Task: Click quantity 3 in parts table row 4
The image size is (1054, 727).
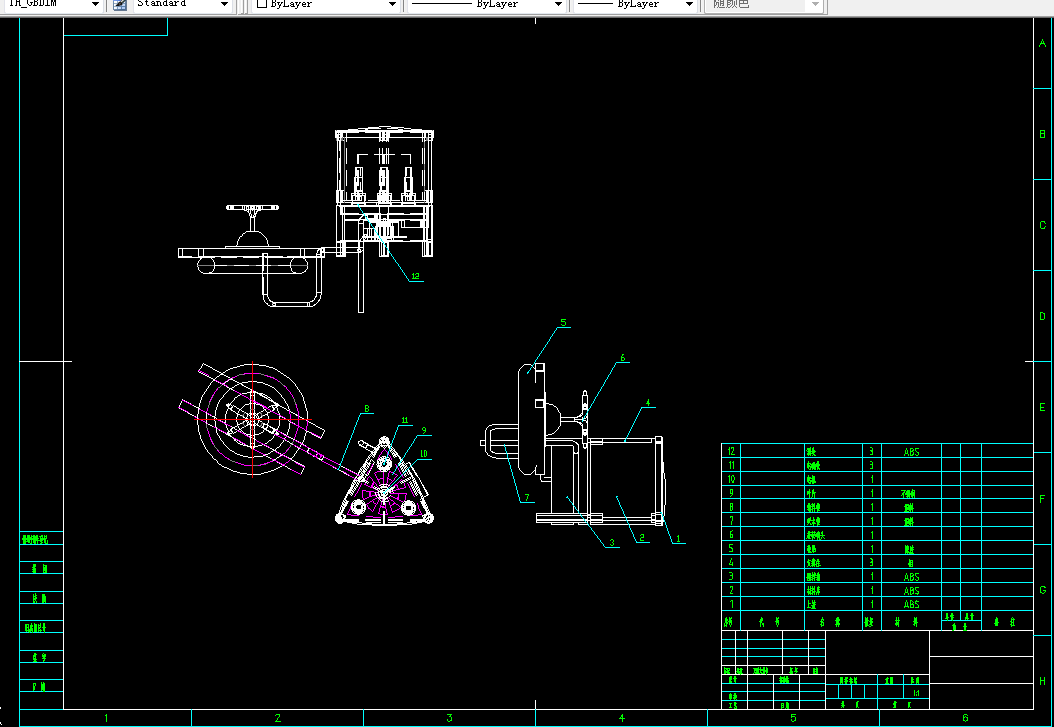Action: point(872,563)
